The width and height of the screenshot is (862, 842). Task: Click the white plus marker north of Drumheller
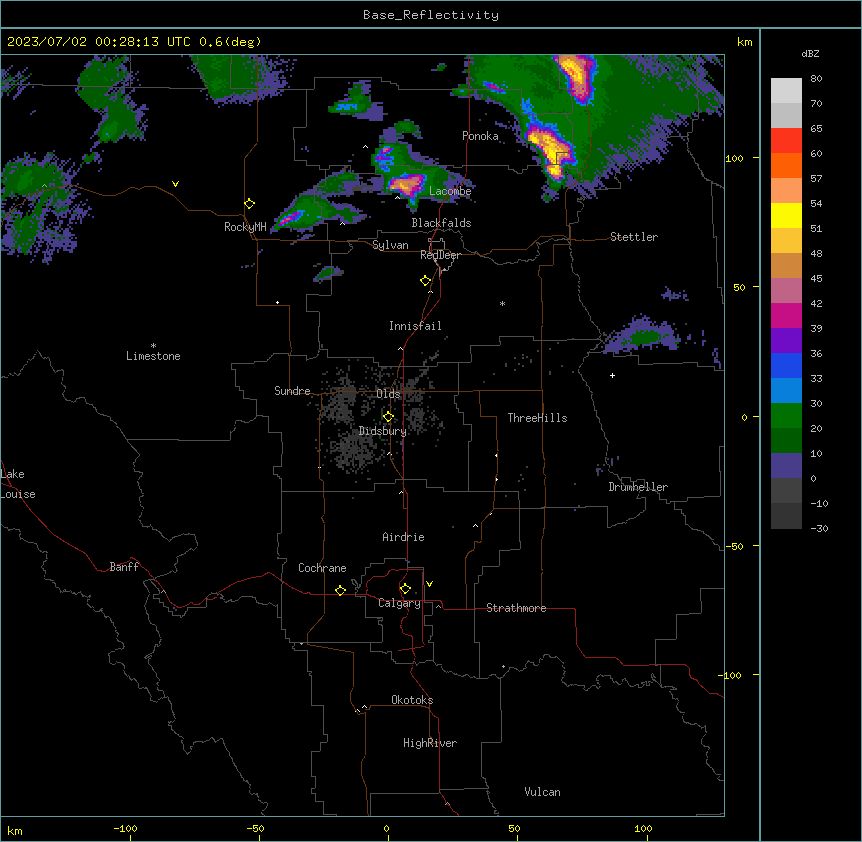pyautogui.click(x=612, y=375)
